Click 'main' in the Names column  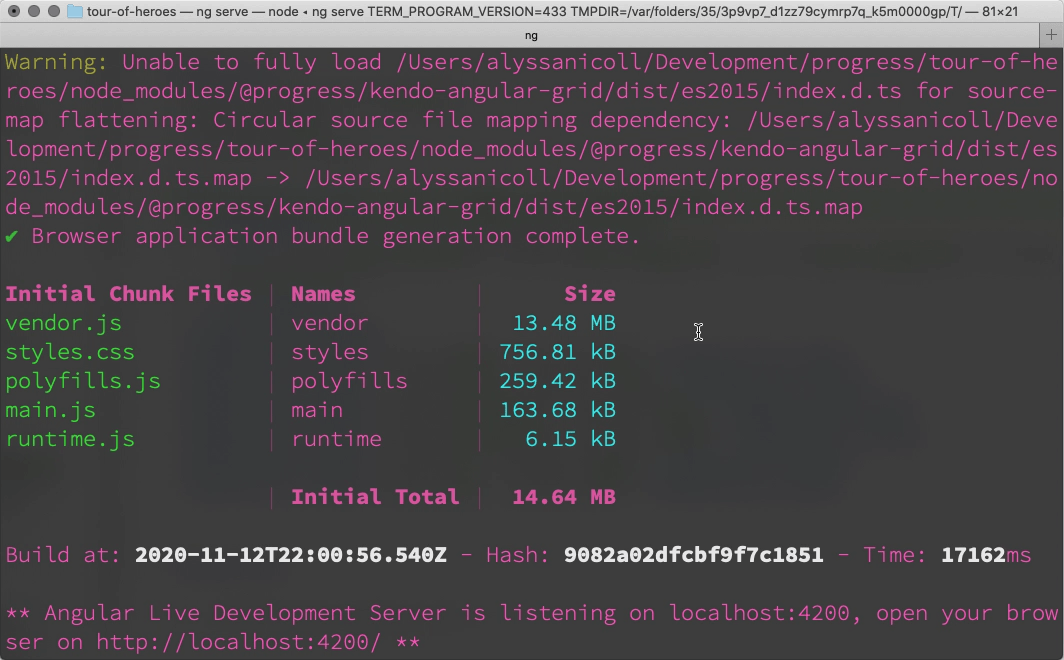317,410
